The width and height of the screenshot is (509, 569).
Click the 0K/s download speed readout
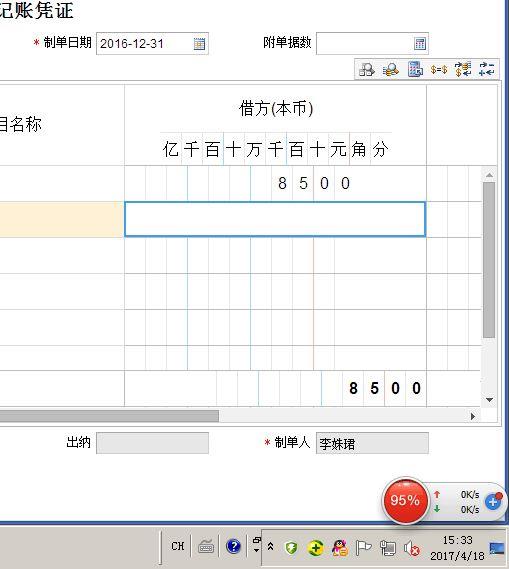click(470, 509)
